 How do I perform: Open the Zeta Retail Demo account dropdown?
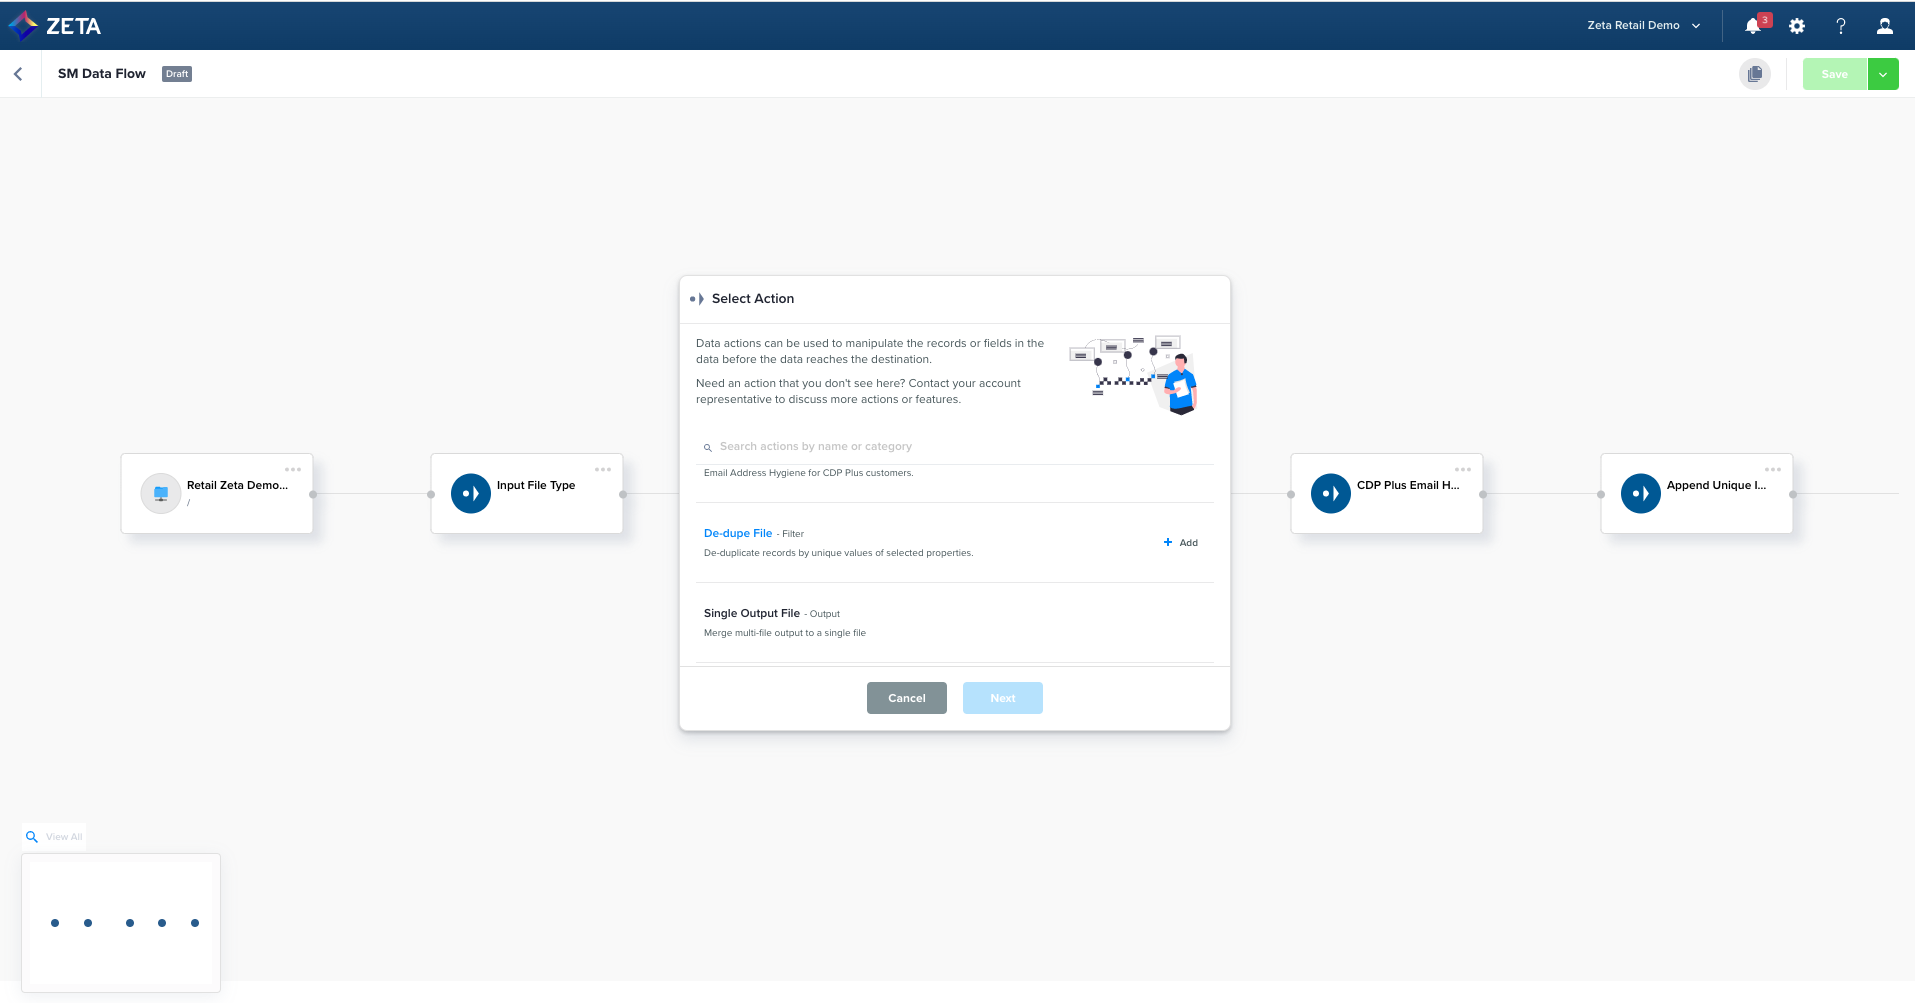[x=1644, y=26]
